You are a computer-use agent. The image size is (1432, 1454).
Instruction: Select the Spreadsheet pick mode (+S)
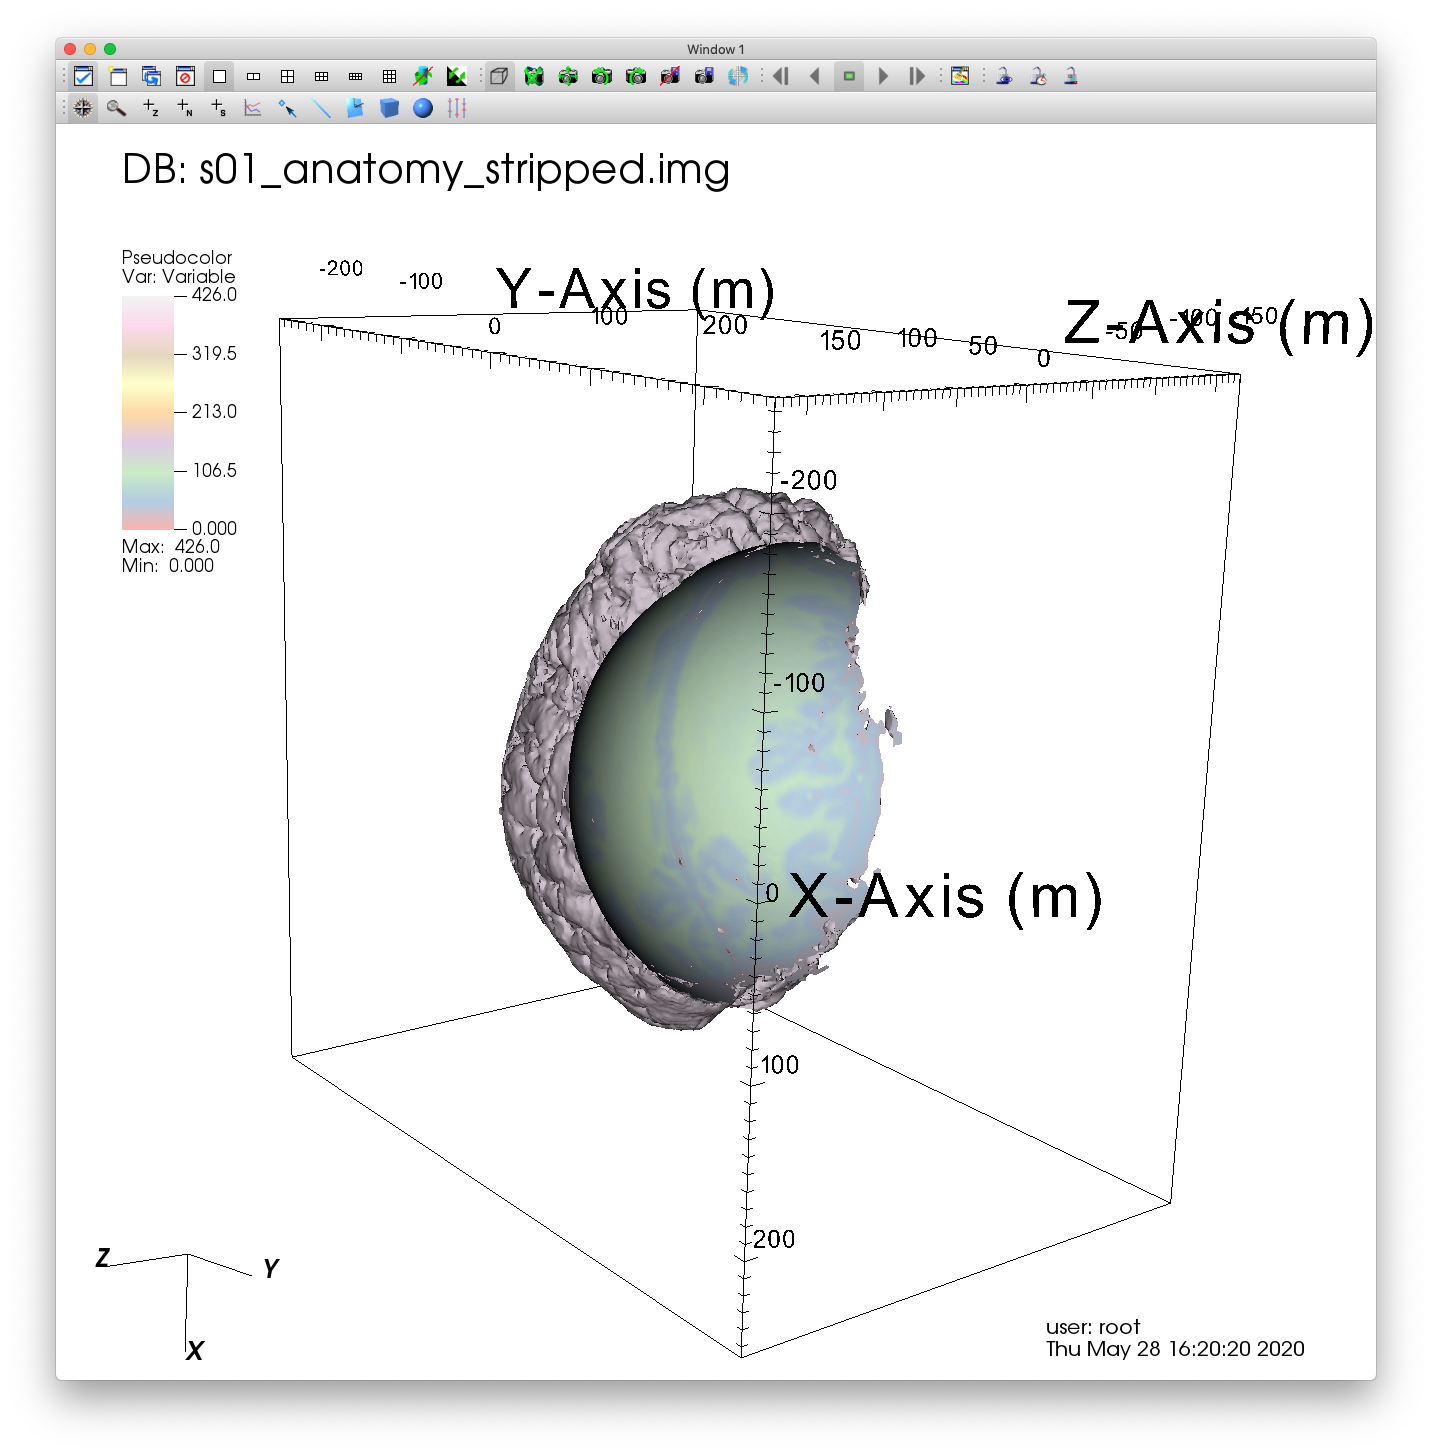(219, 108)
